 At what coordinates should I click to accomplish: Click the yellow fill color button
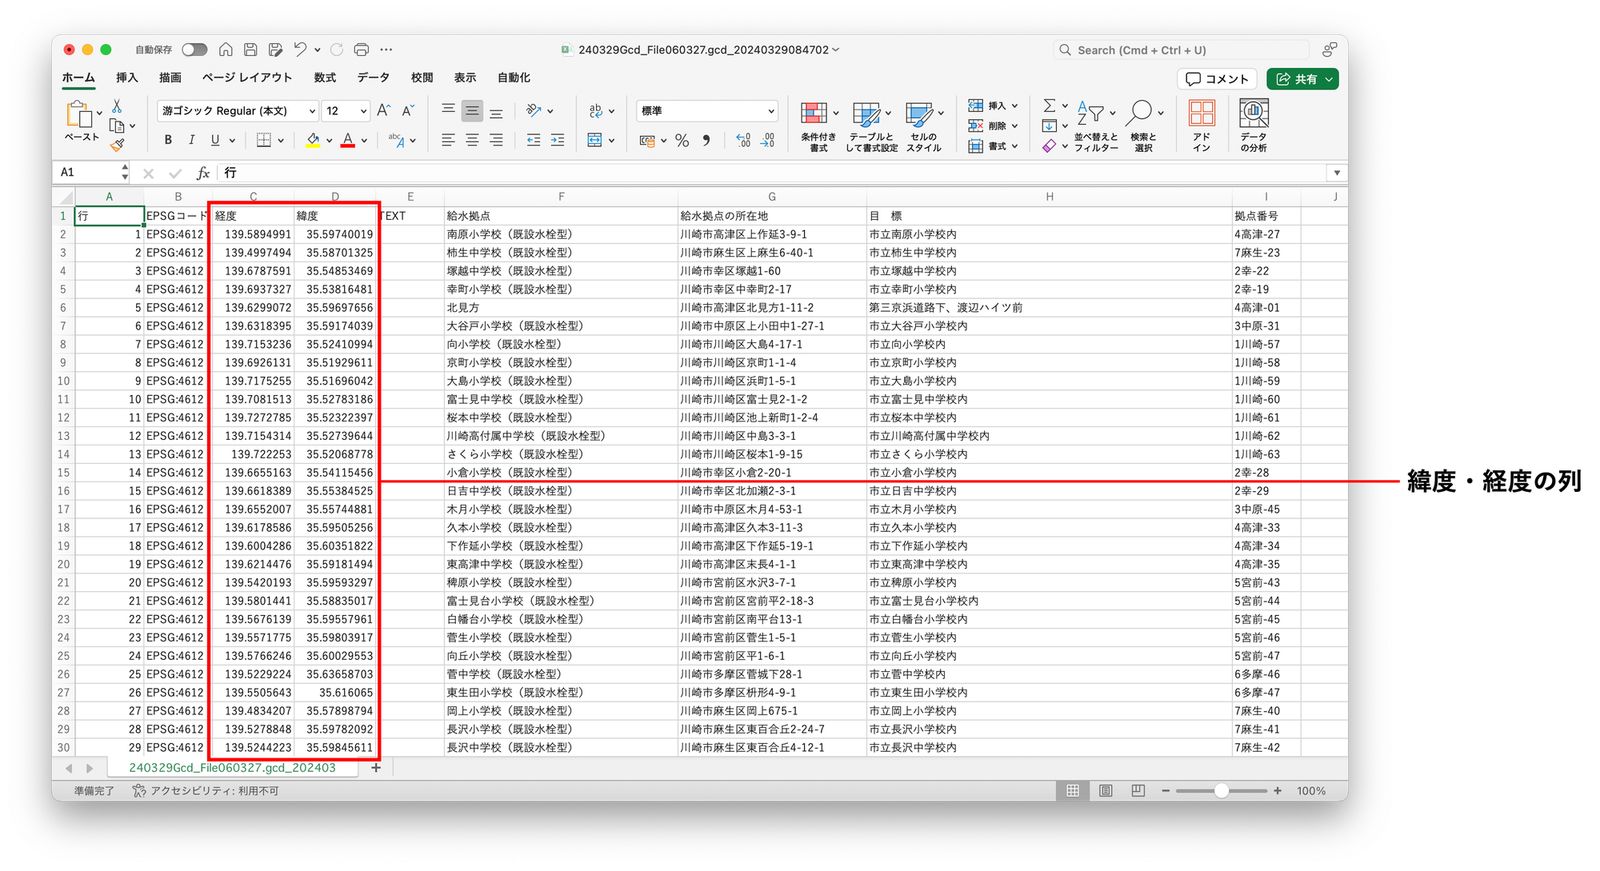coord(313,140)
